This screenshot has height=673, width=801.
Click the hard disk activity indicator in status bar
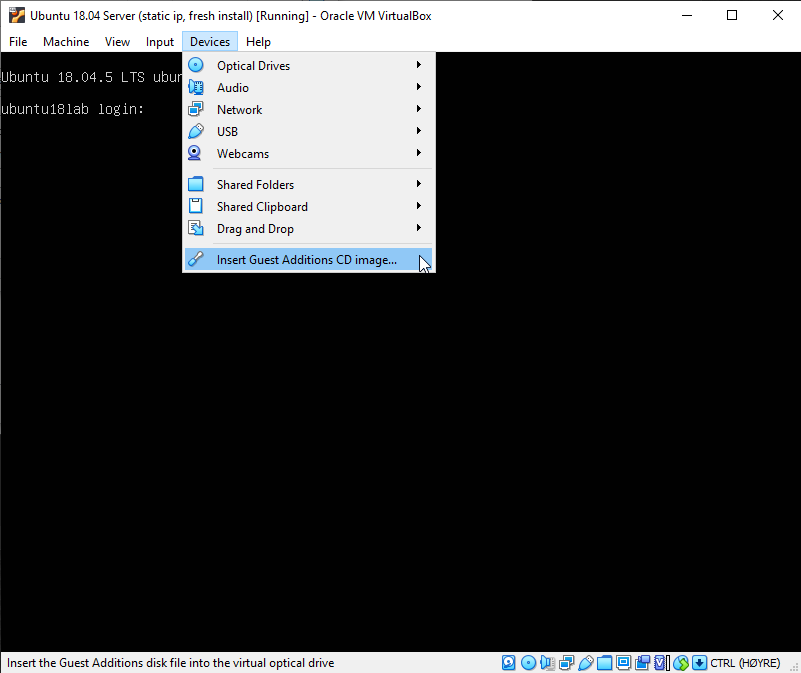pos(508,663)
